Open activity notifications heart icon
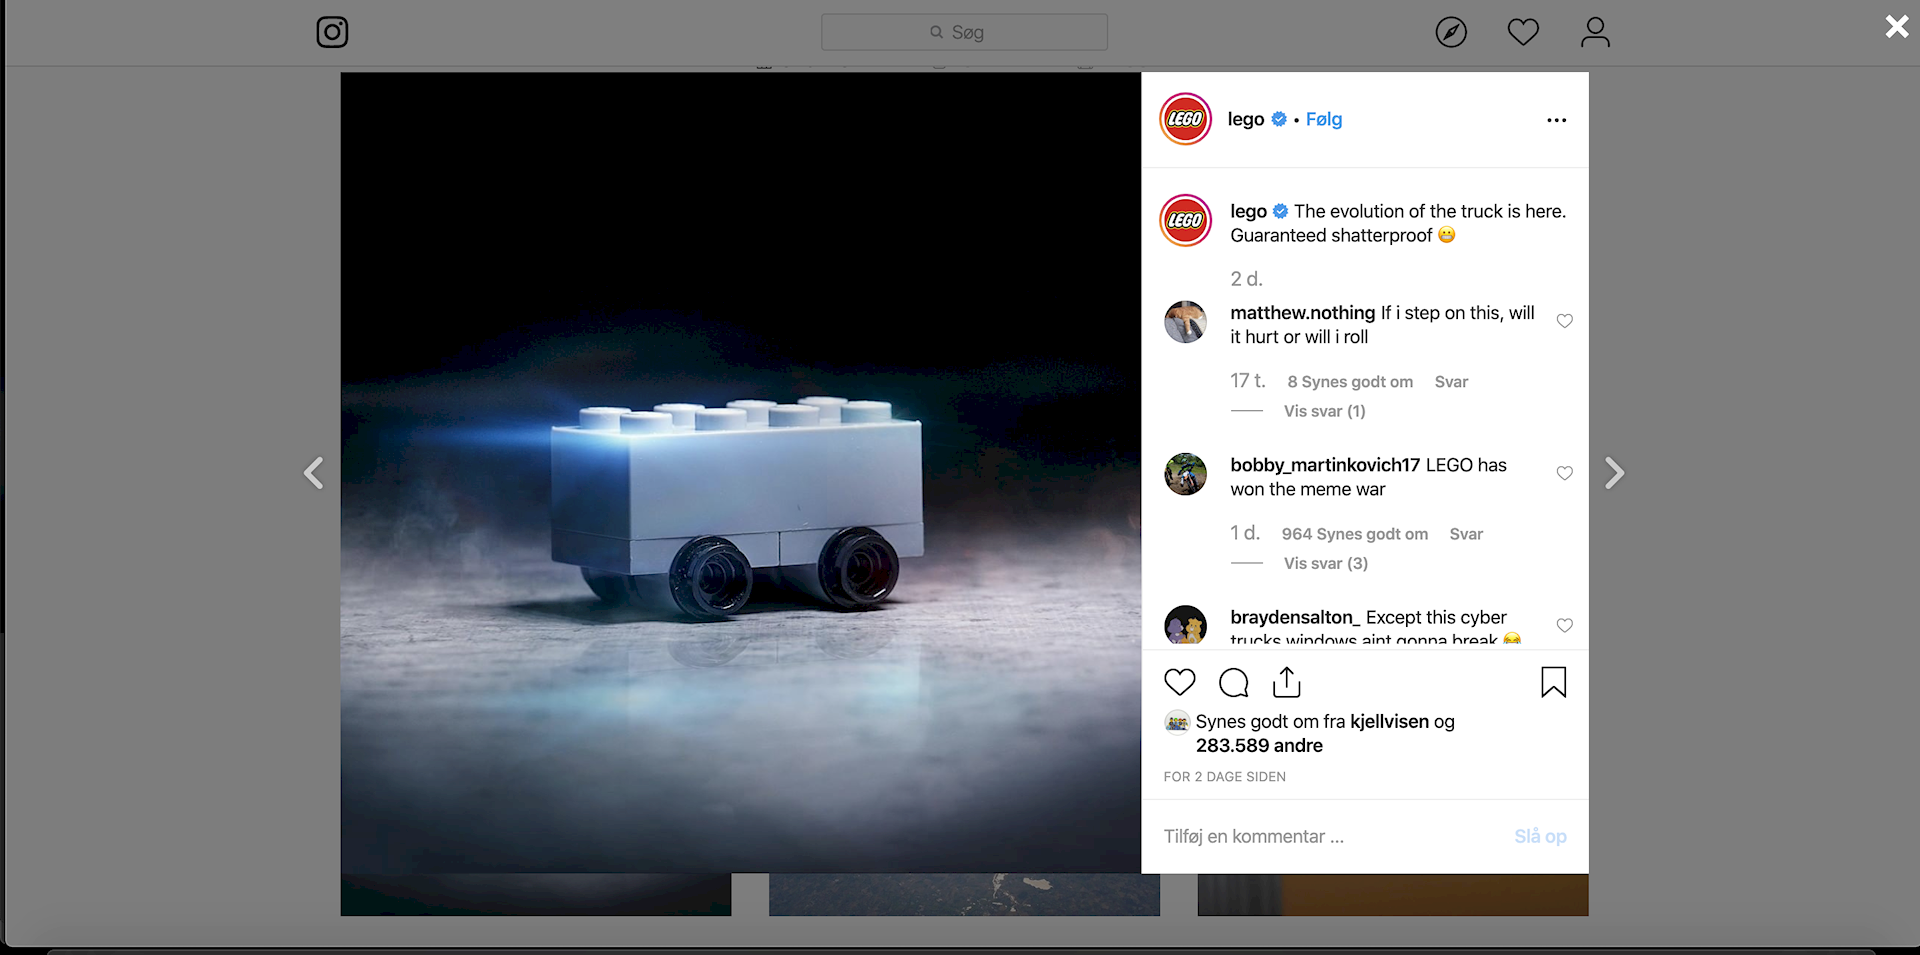This screenshot has height=955, width=1920. (x=1523, y=32)
